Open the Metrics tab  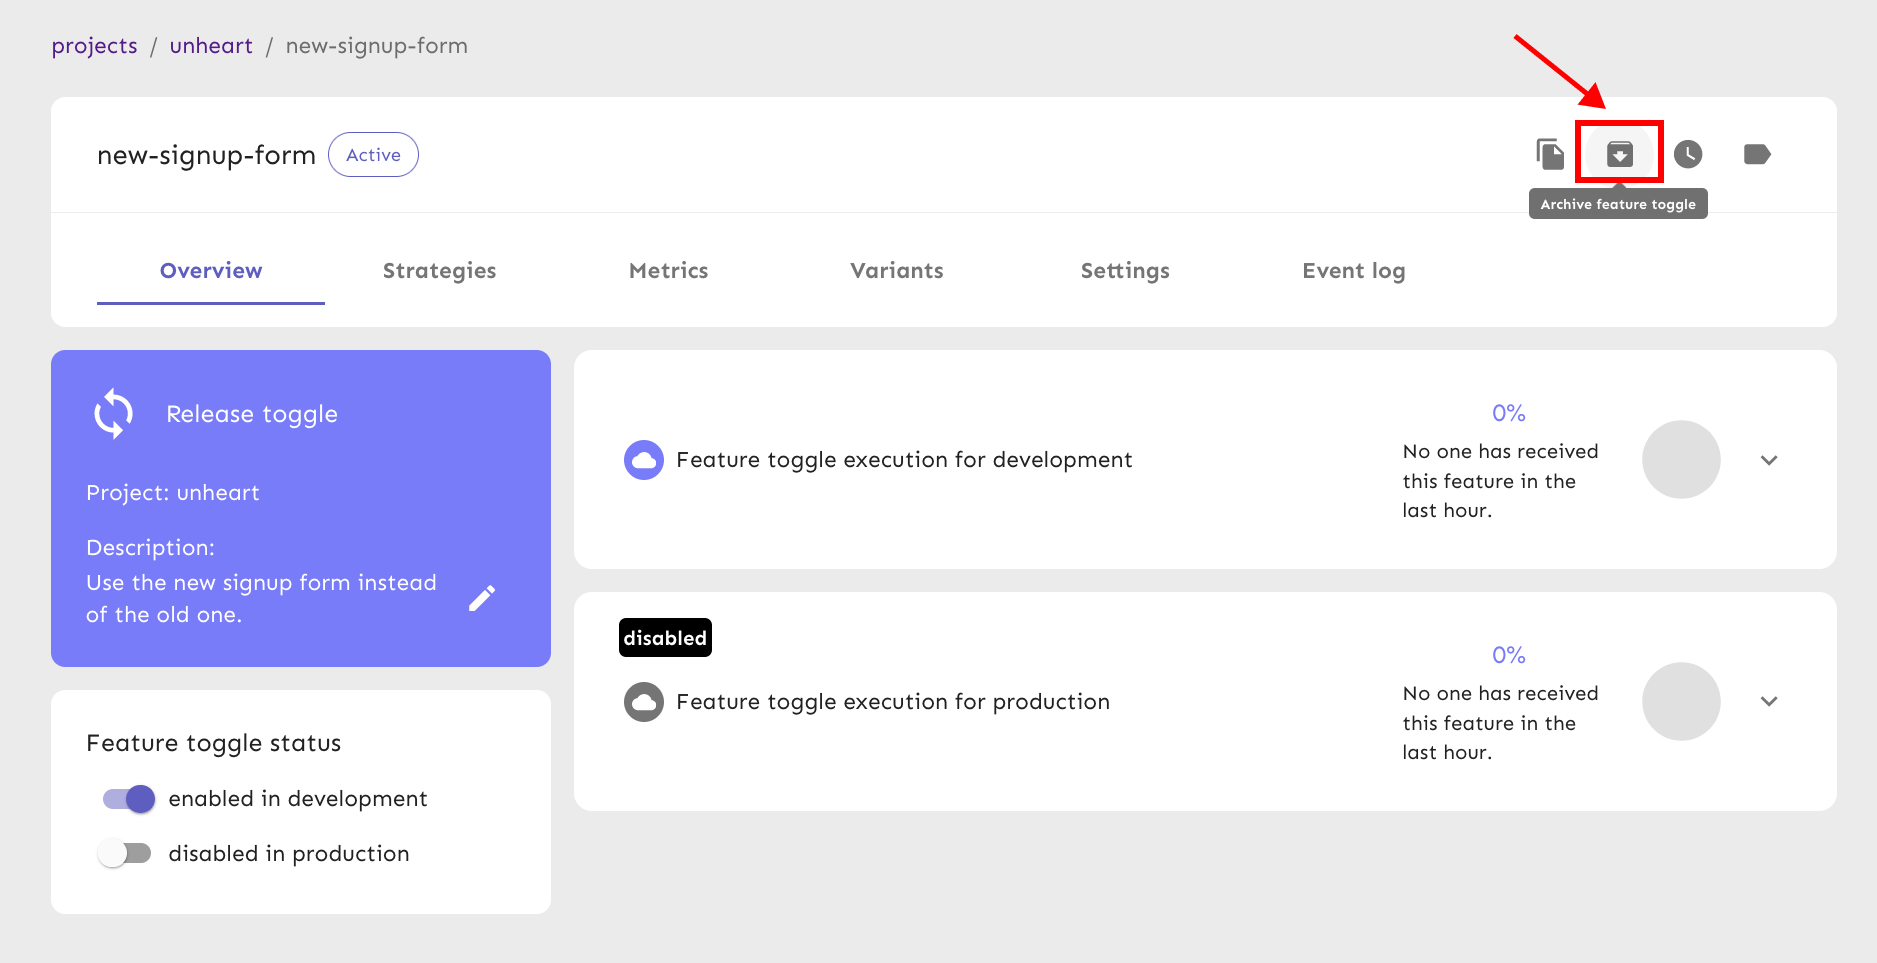coord(668,271)
